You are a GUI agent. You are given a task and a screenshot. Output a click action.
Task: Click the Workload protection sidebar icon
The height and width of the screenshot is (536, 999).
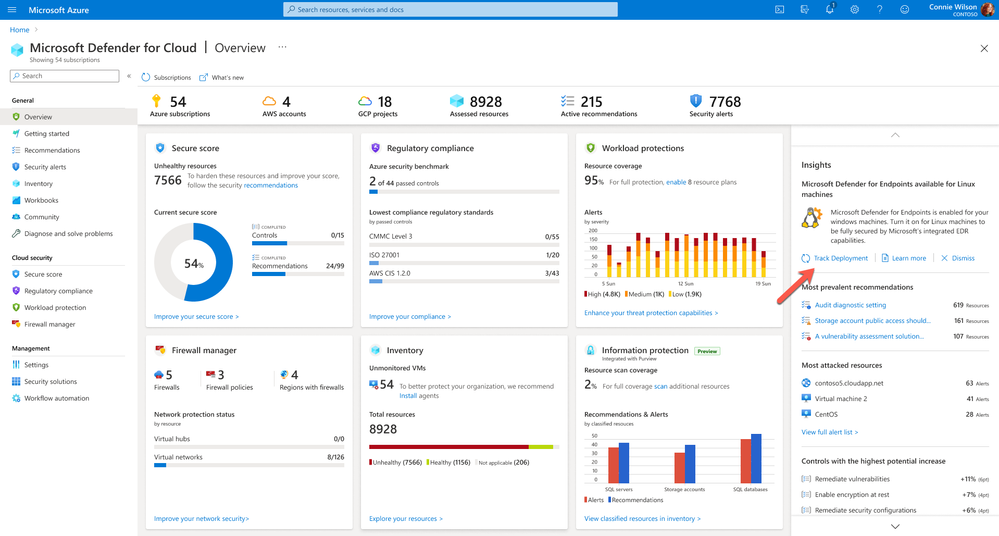click(x=16, y=307)
